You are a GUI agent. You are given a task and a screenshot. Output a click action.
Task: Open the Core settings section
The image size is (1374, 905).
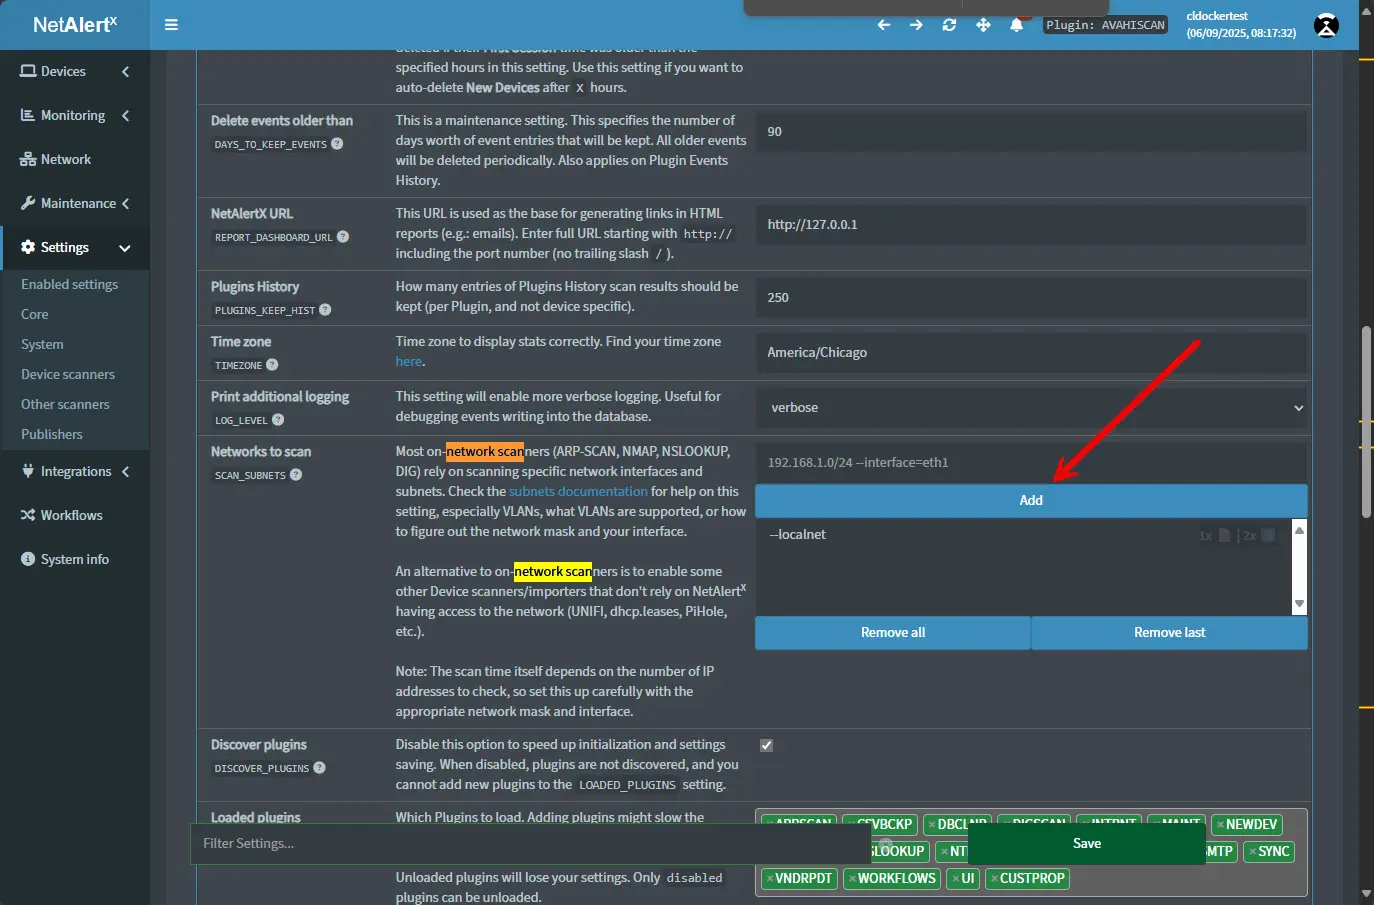click(35, 315)
